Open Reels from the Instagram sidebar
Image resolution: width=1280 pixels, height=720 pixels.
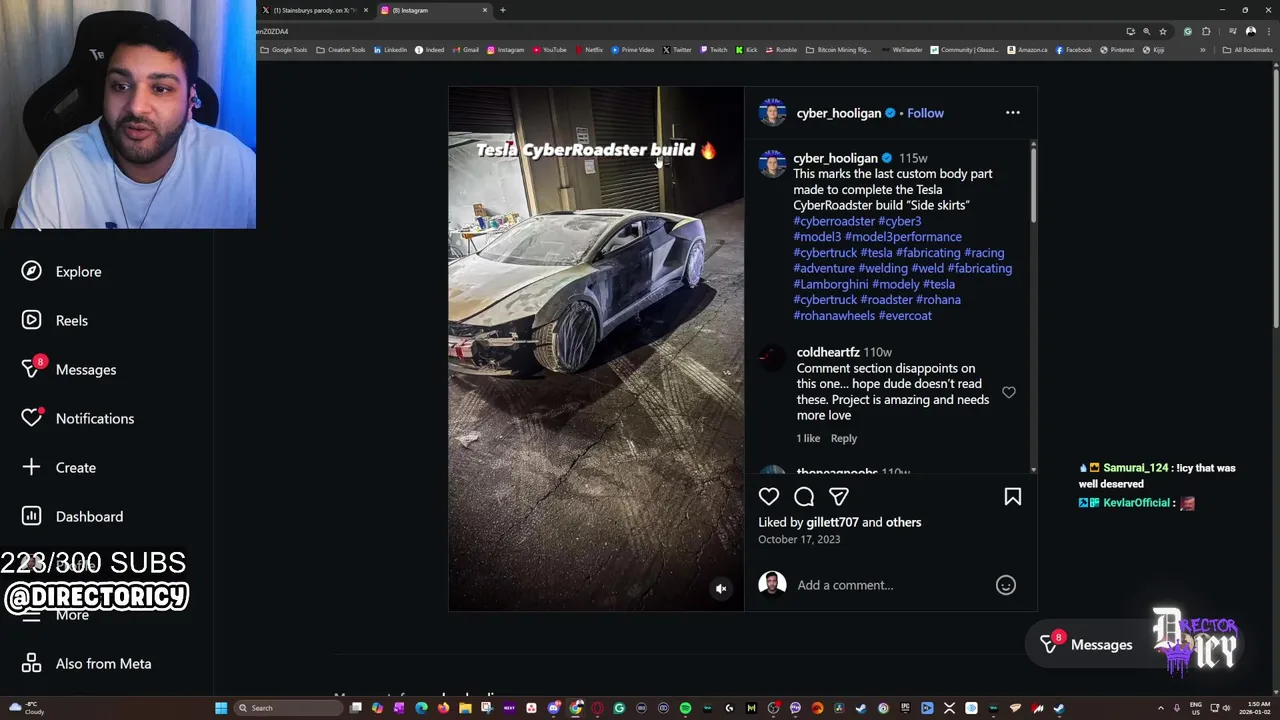pyautogui.click(x=55, y=320)
